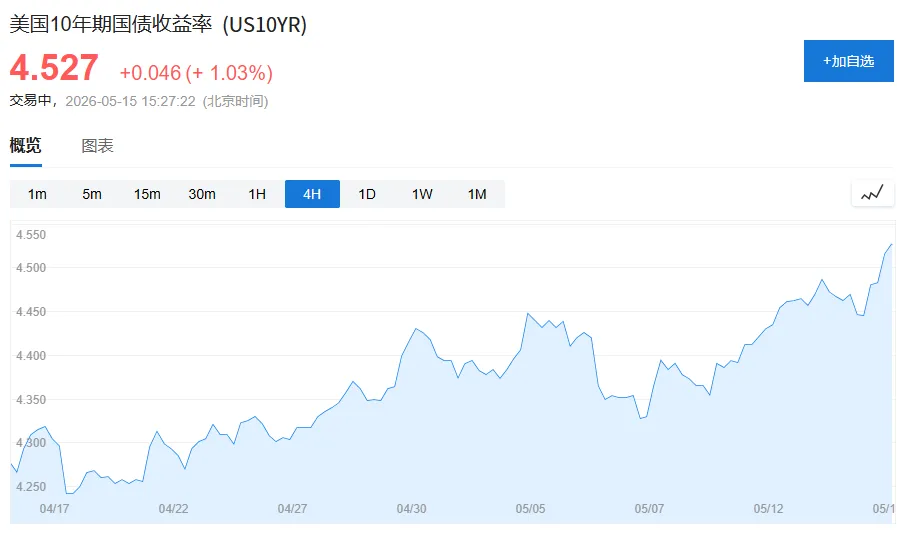Click the current yield value 4.527
Viewport: 911px width, 533px height.
[54, 67]
